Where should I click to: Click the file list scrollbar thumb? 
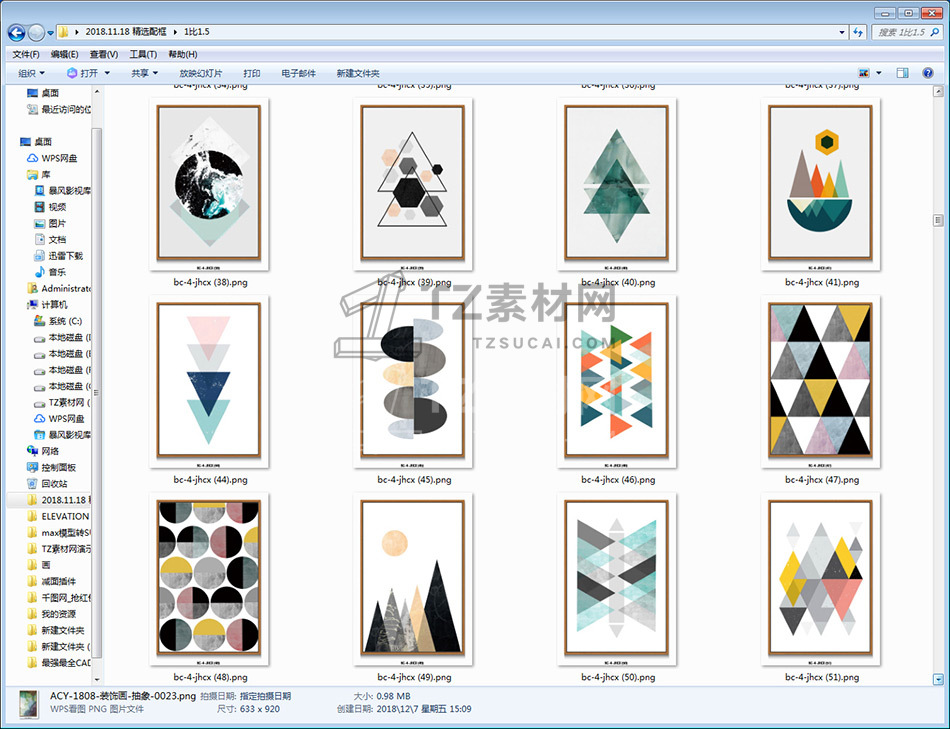coord(938,220)
